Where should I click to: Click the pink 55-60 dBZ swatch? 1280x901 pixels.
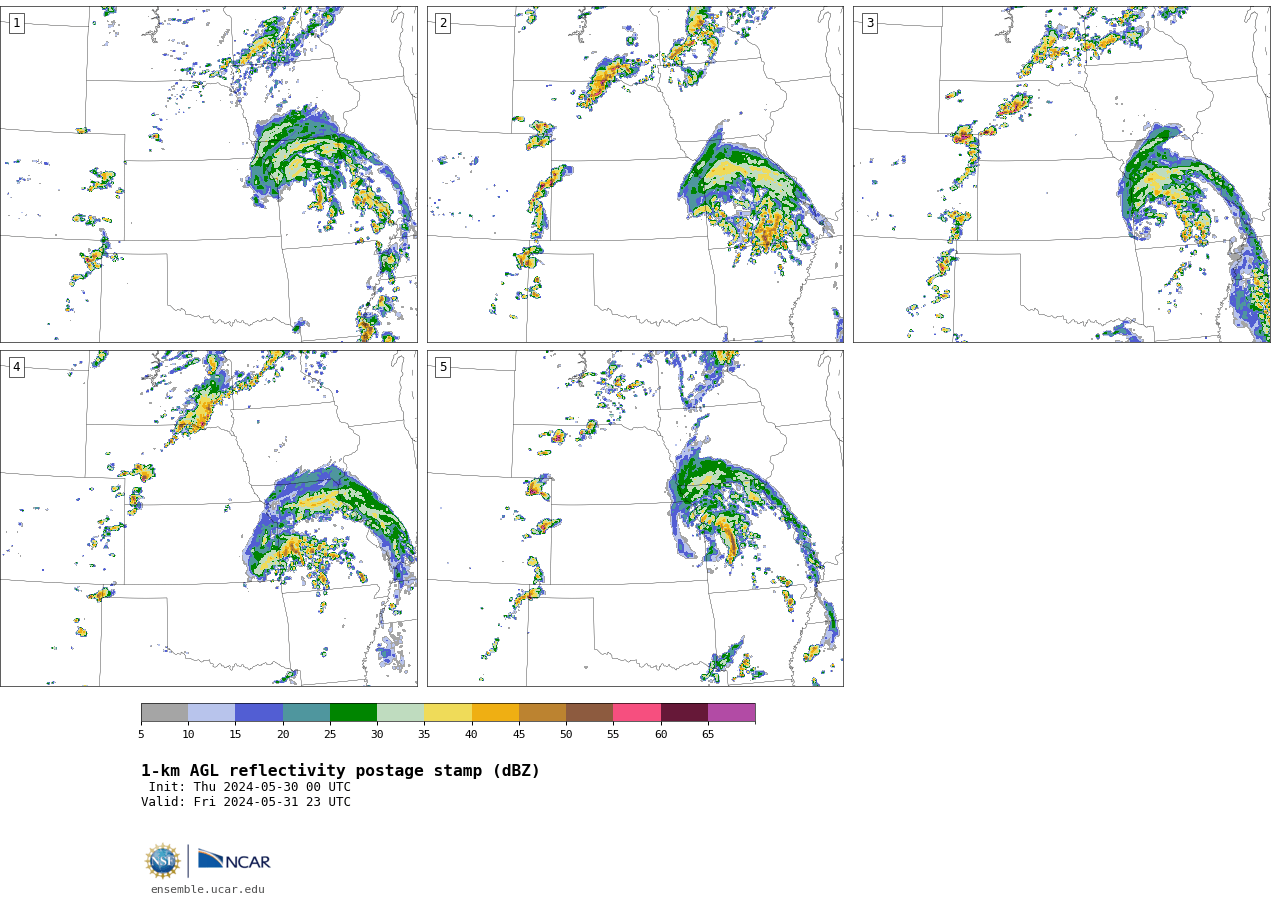pyautogui.click(x=637, y=713)
